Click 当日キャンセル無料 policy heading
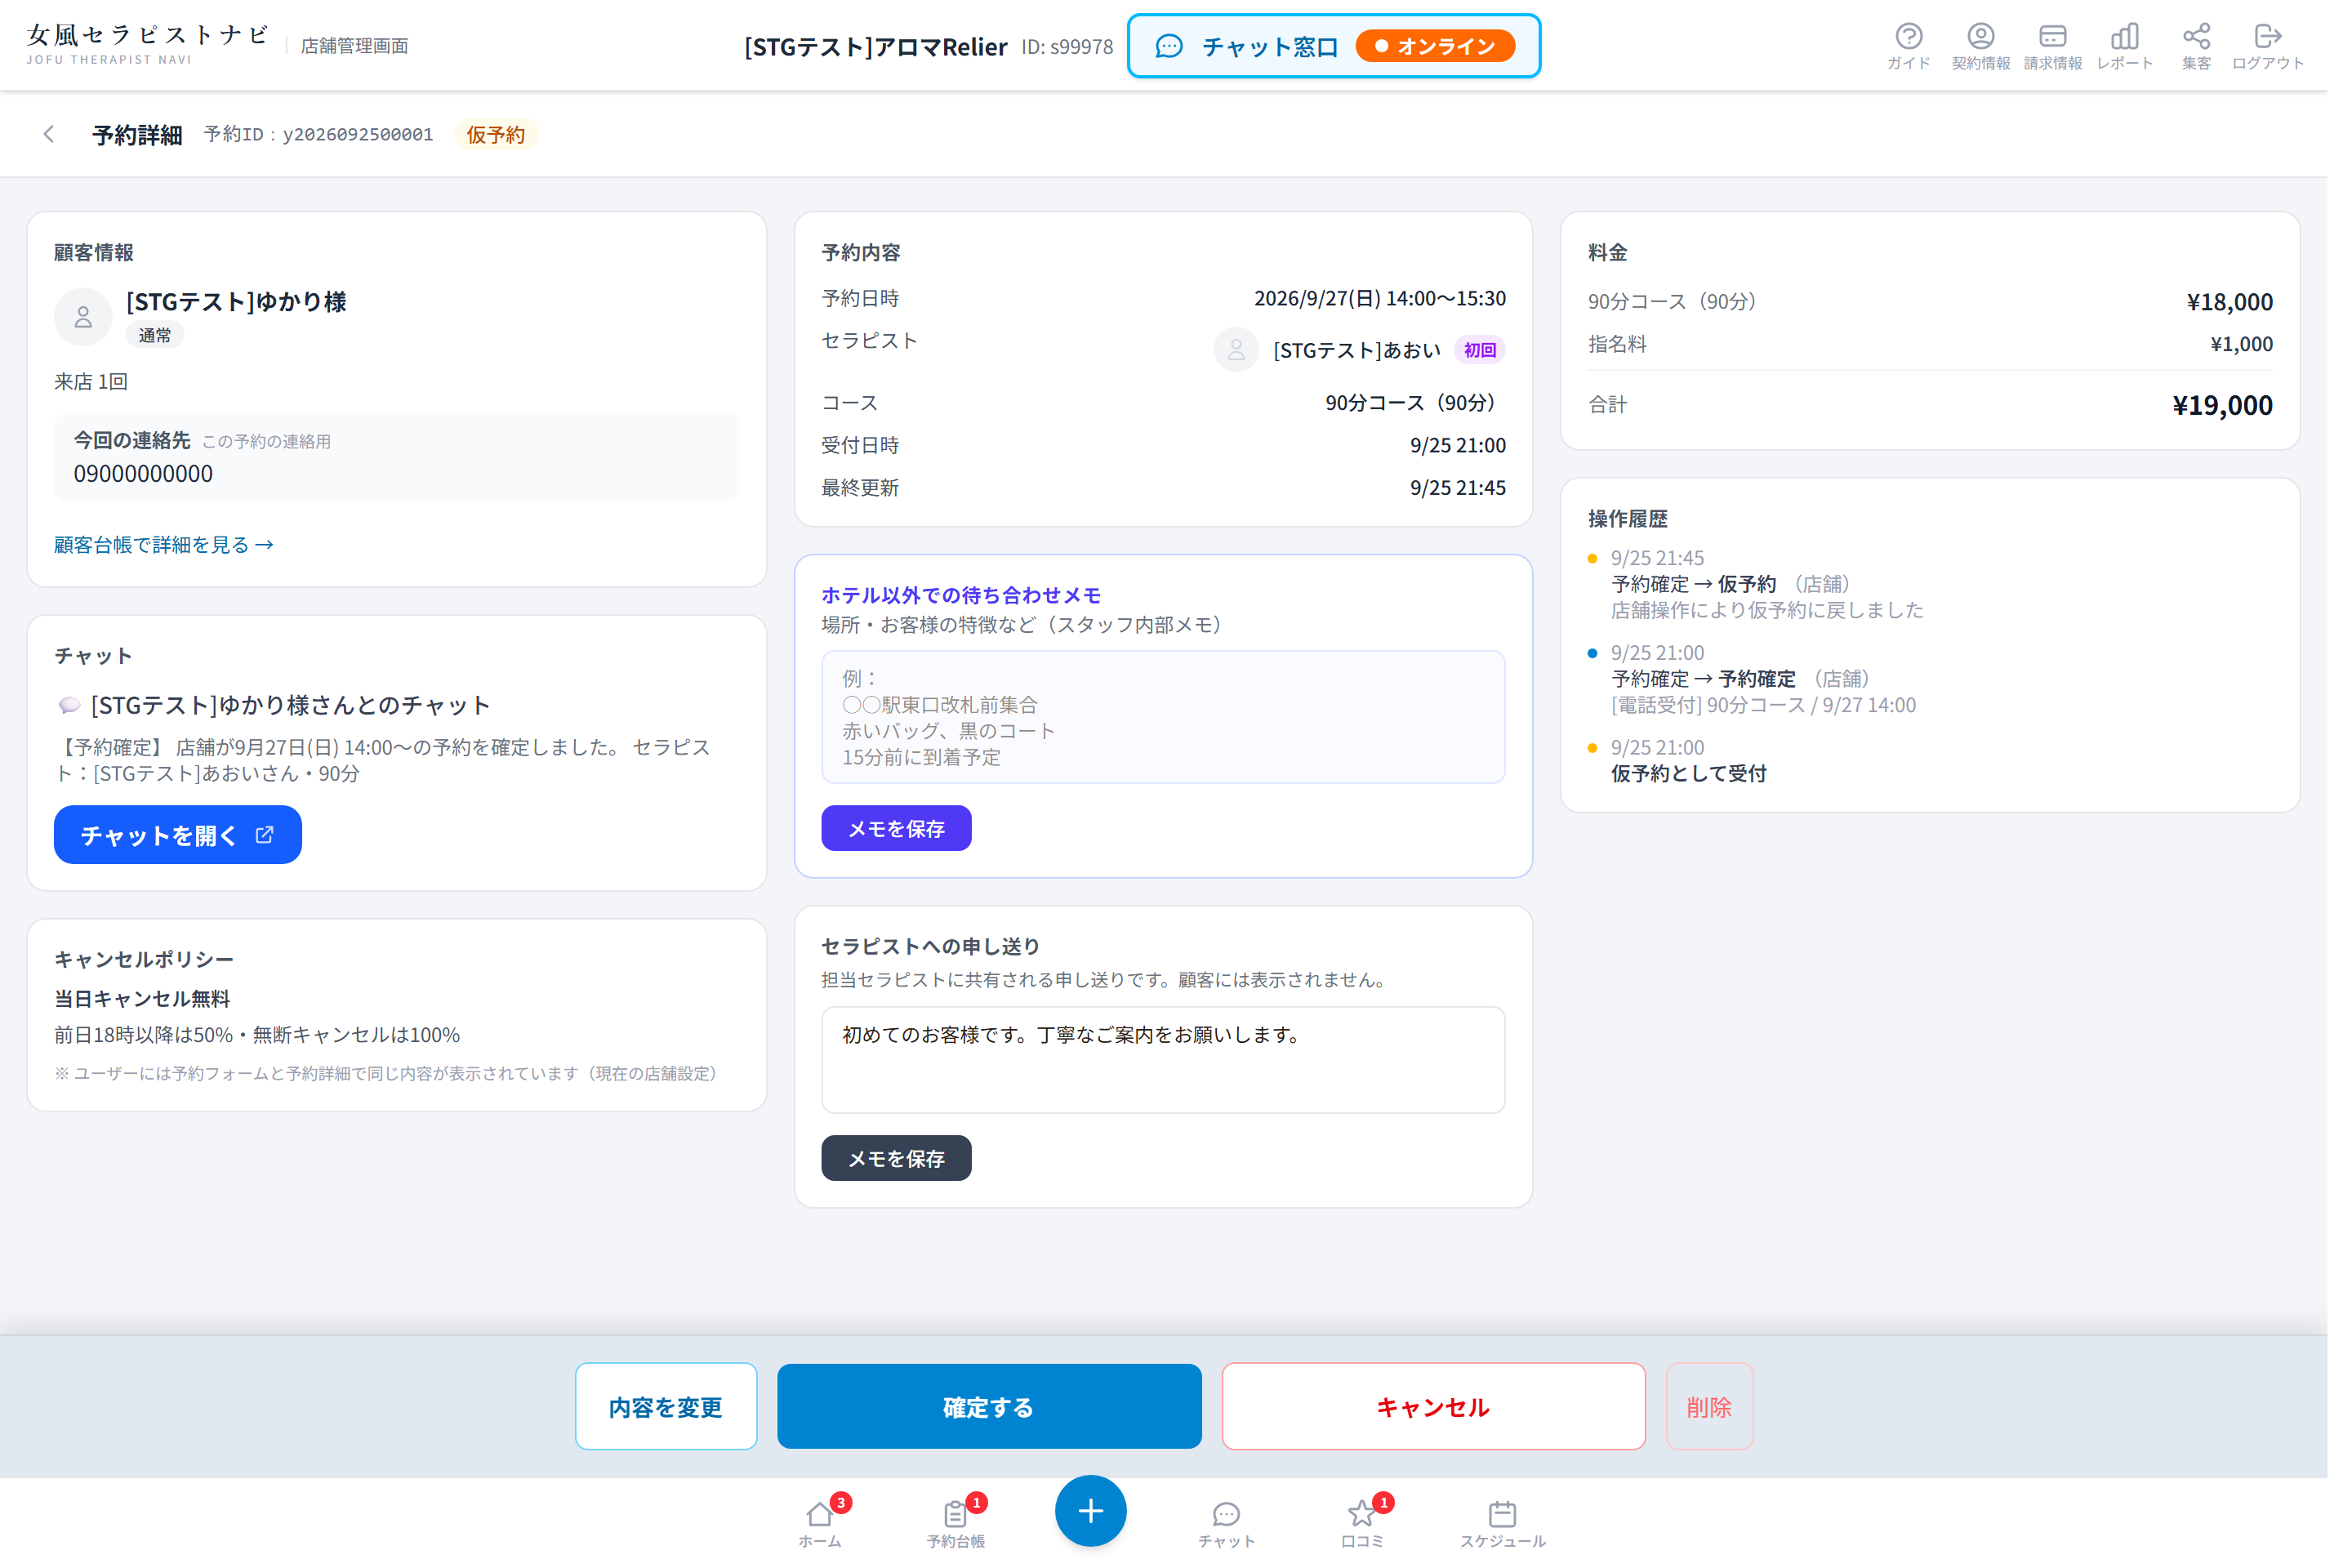Screen dimensions: 2352x1568 [x=143, y=1009]
